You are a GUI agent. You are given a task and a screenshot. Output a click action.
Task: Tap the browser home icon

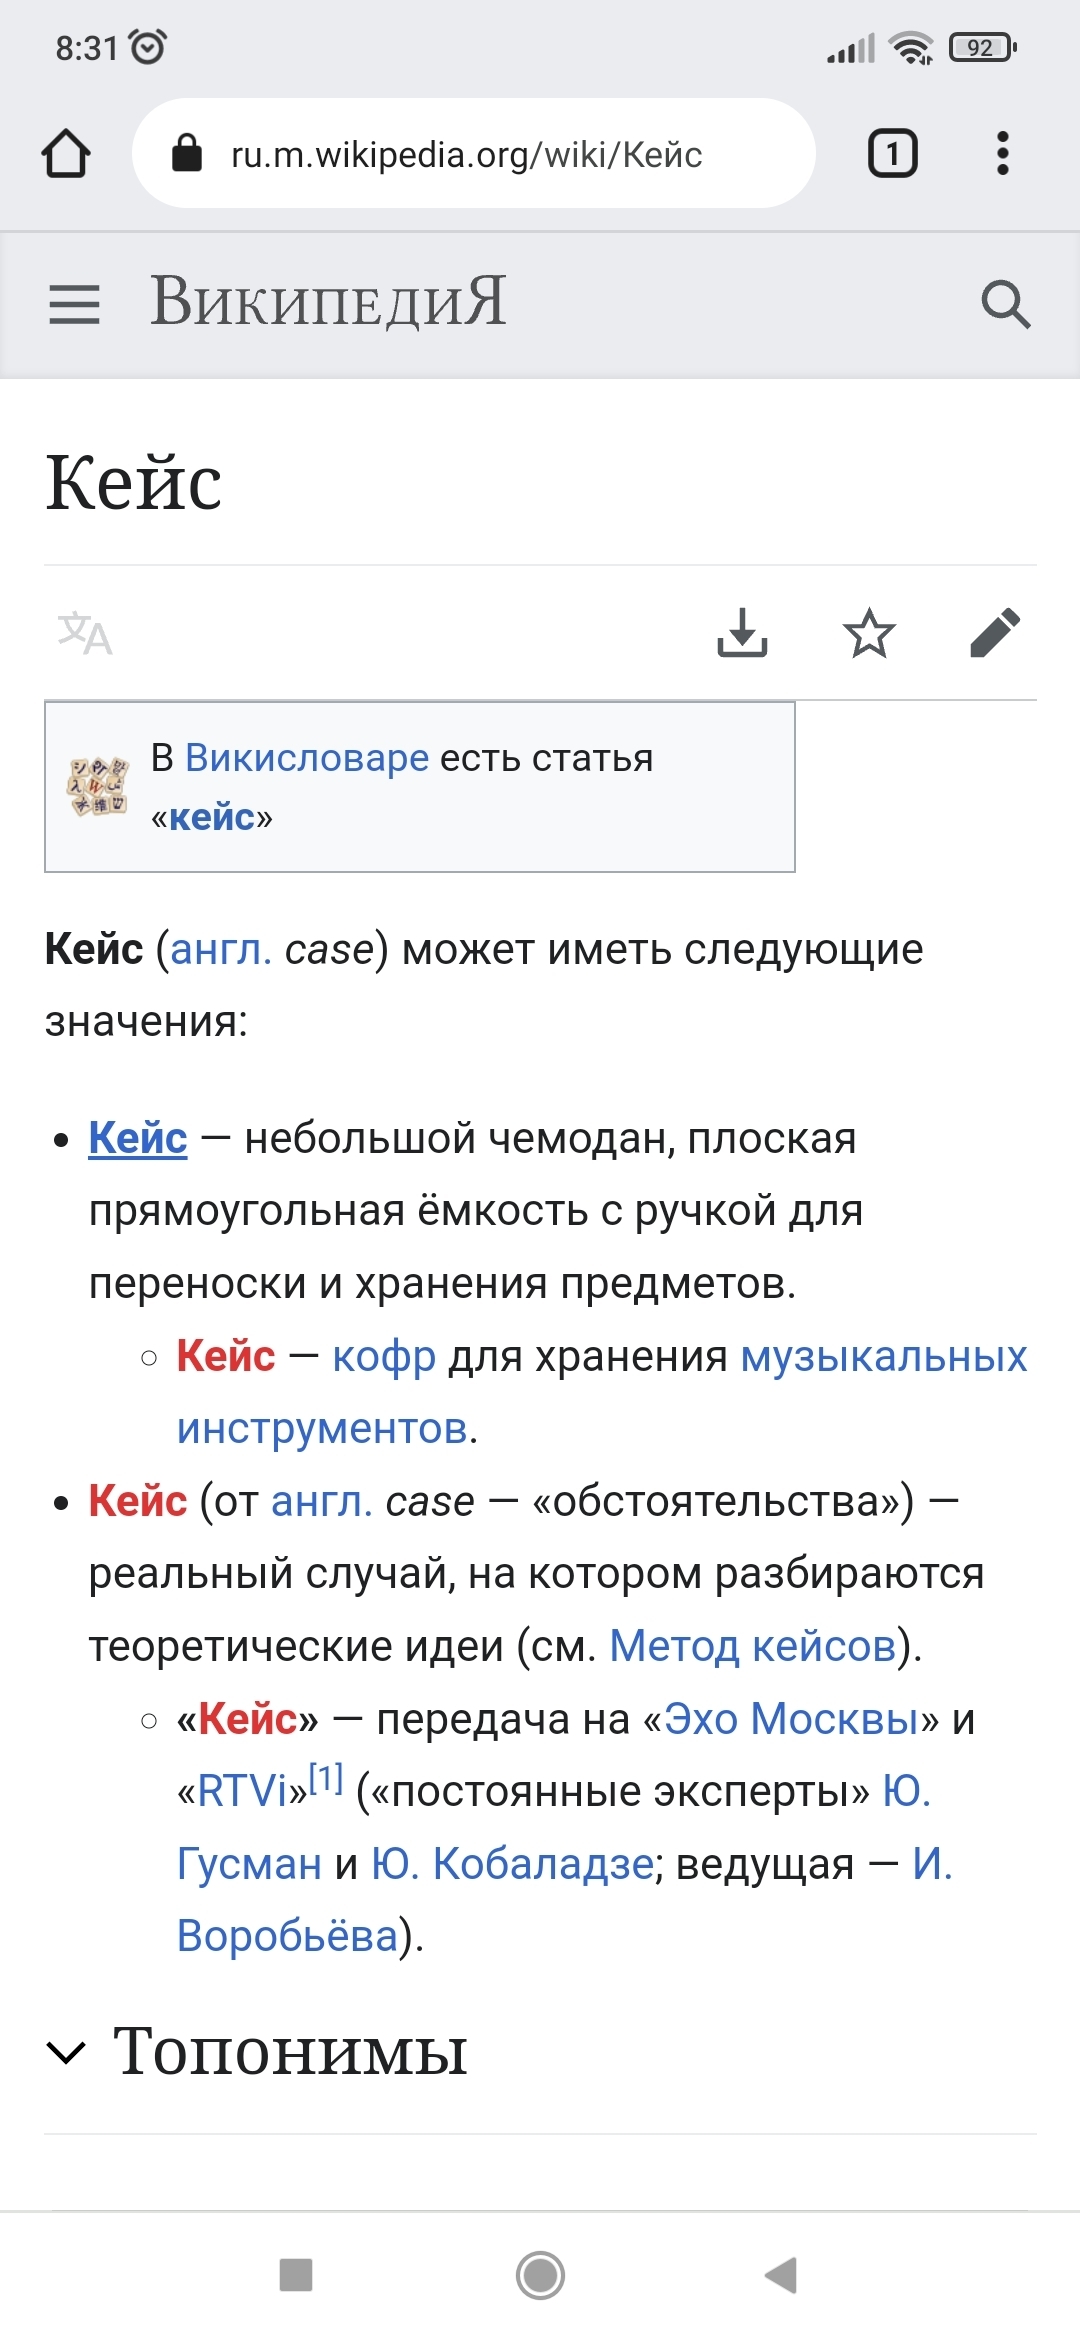pyautogui.click(x=66, y=154)
